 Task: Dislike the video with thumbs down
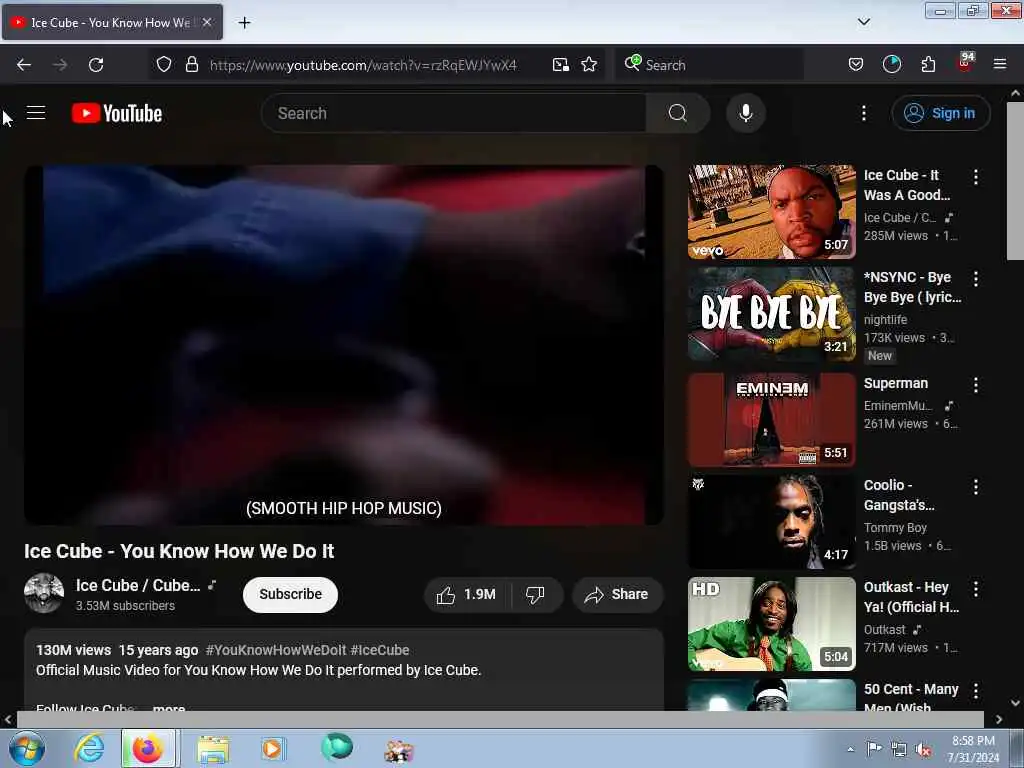point(535,594)
